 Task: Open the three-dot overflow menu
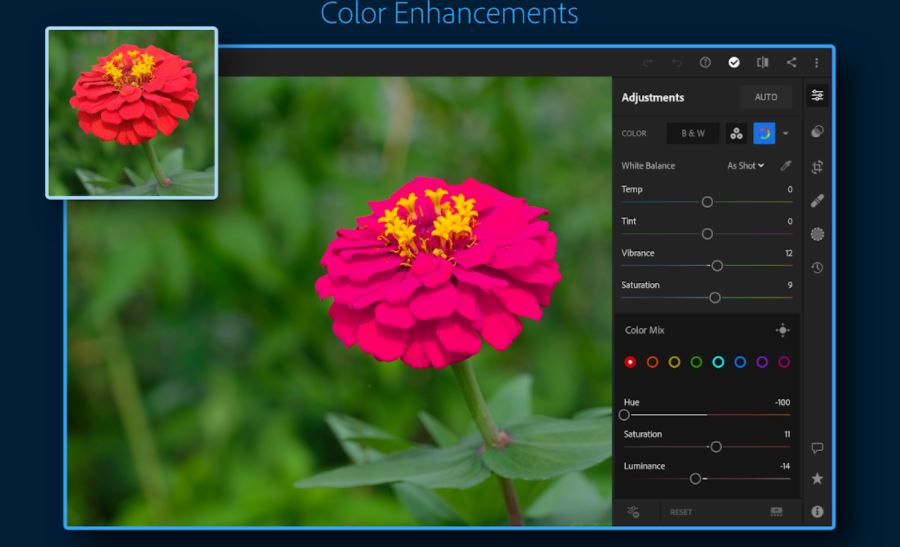pos(816,63)
